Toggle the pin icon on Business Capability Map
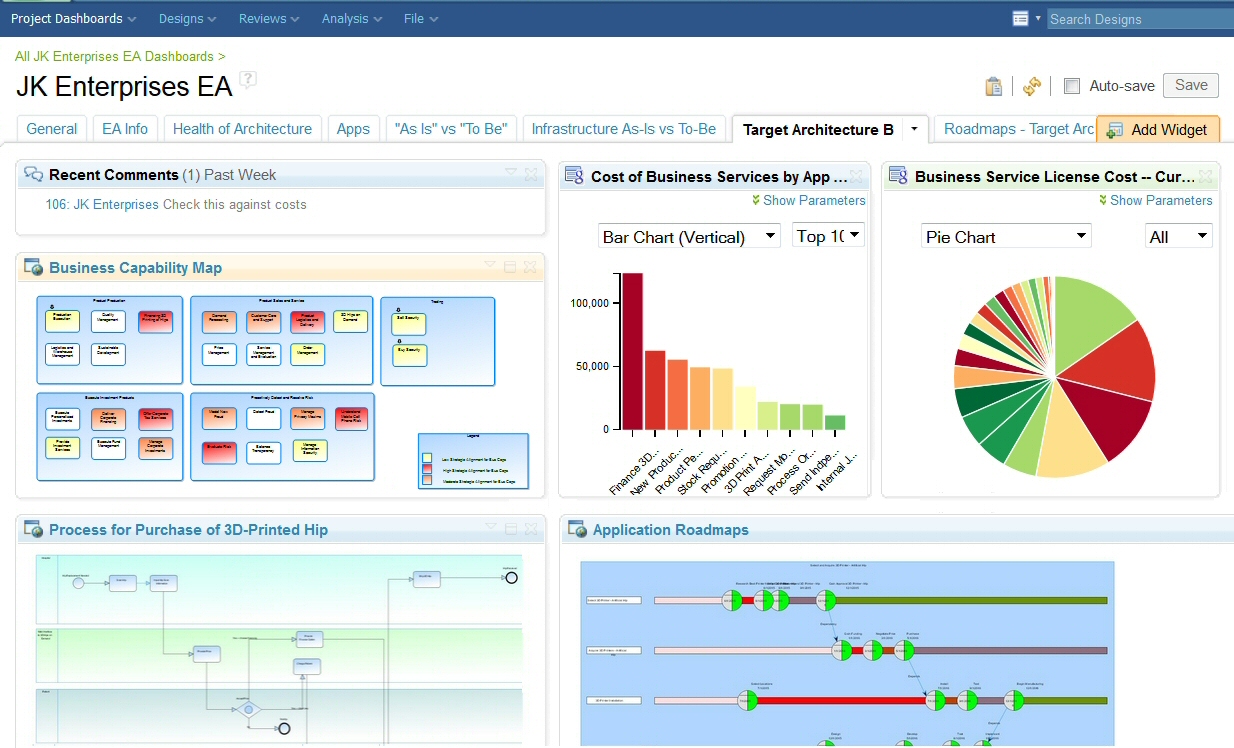The image size is (1234, 748). pyautogui.click(x=510, y=266)
